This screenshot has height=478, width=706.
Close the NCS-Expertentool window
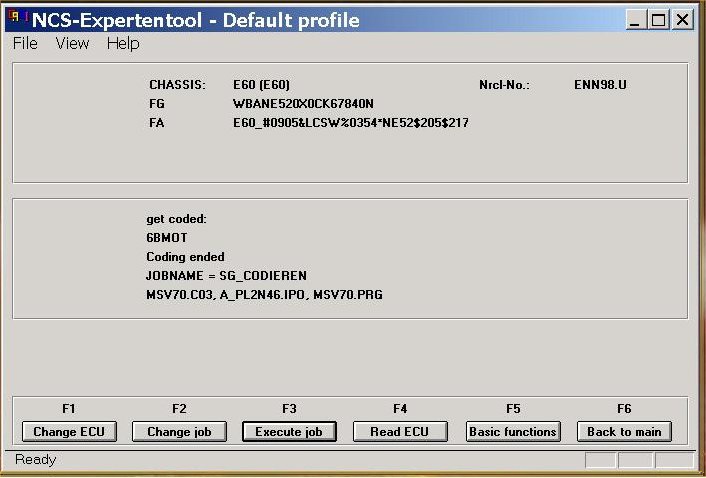coord(683,20)
